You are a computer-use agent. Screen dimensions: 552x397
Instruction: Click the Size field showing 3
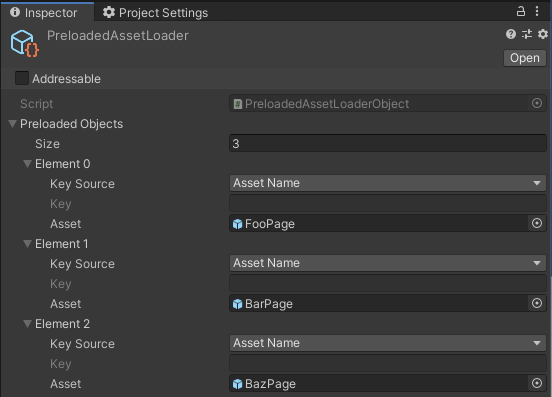click(x=388, y=143)
